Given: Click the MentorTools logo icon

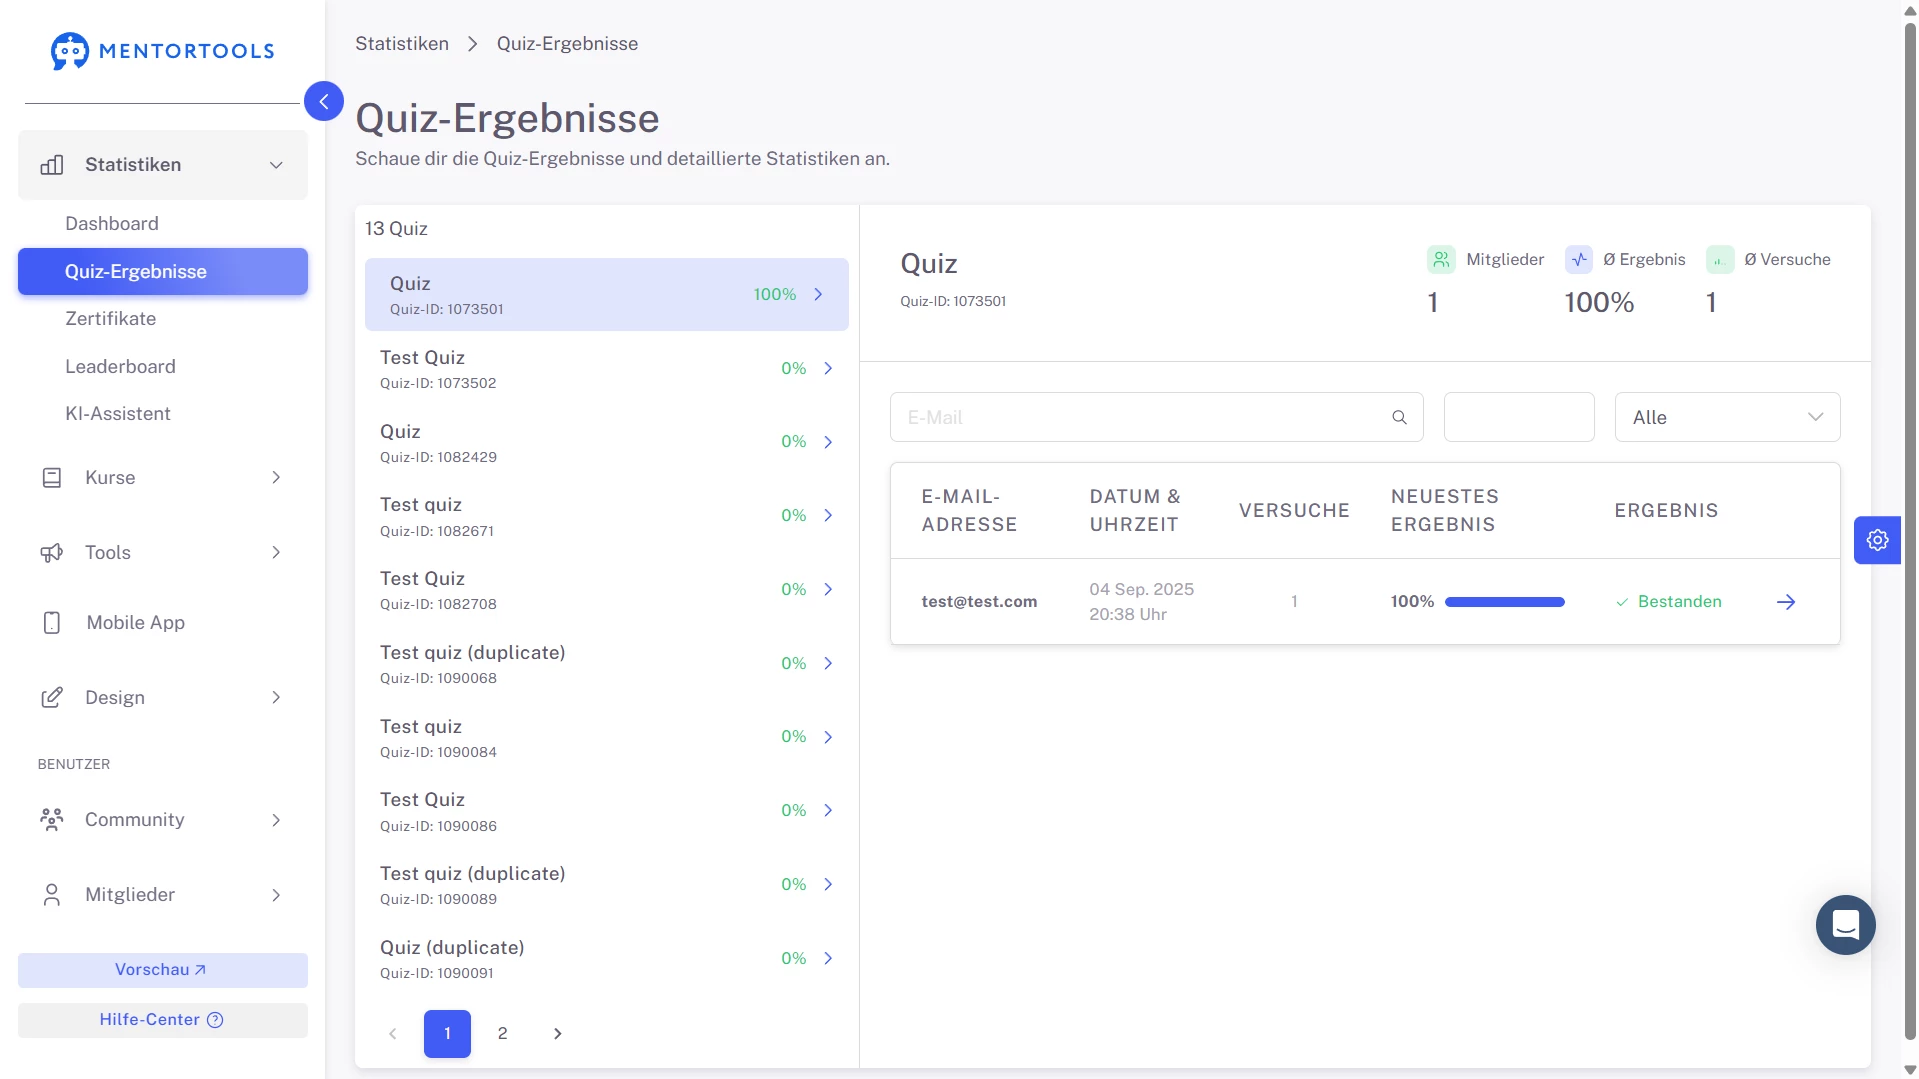Looking at the screenshot, I should click(x=70, y=51).
